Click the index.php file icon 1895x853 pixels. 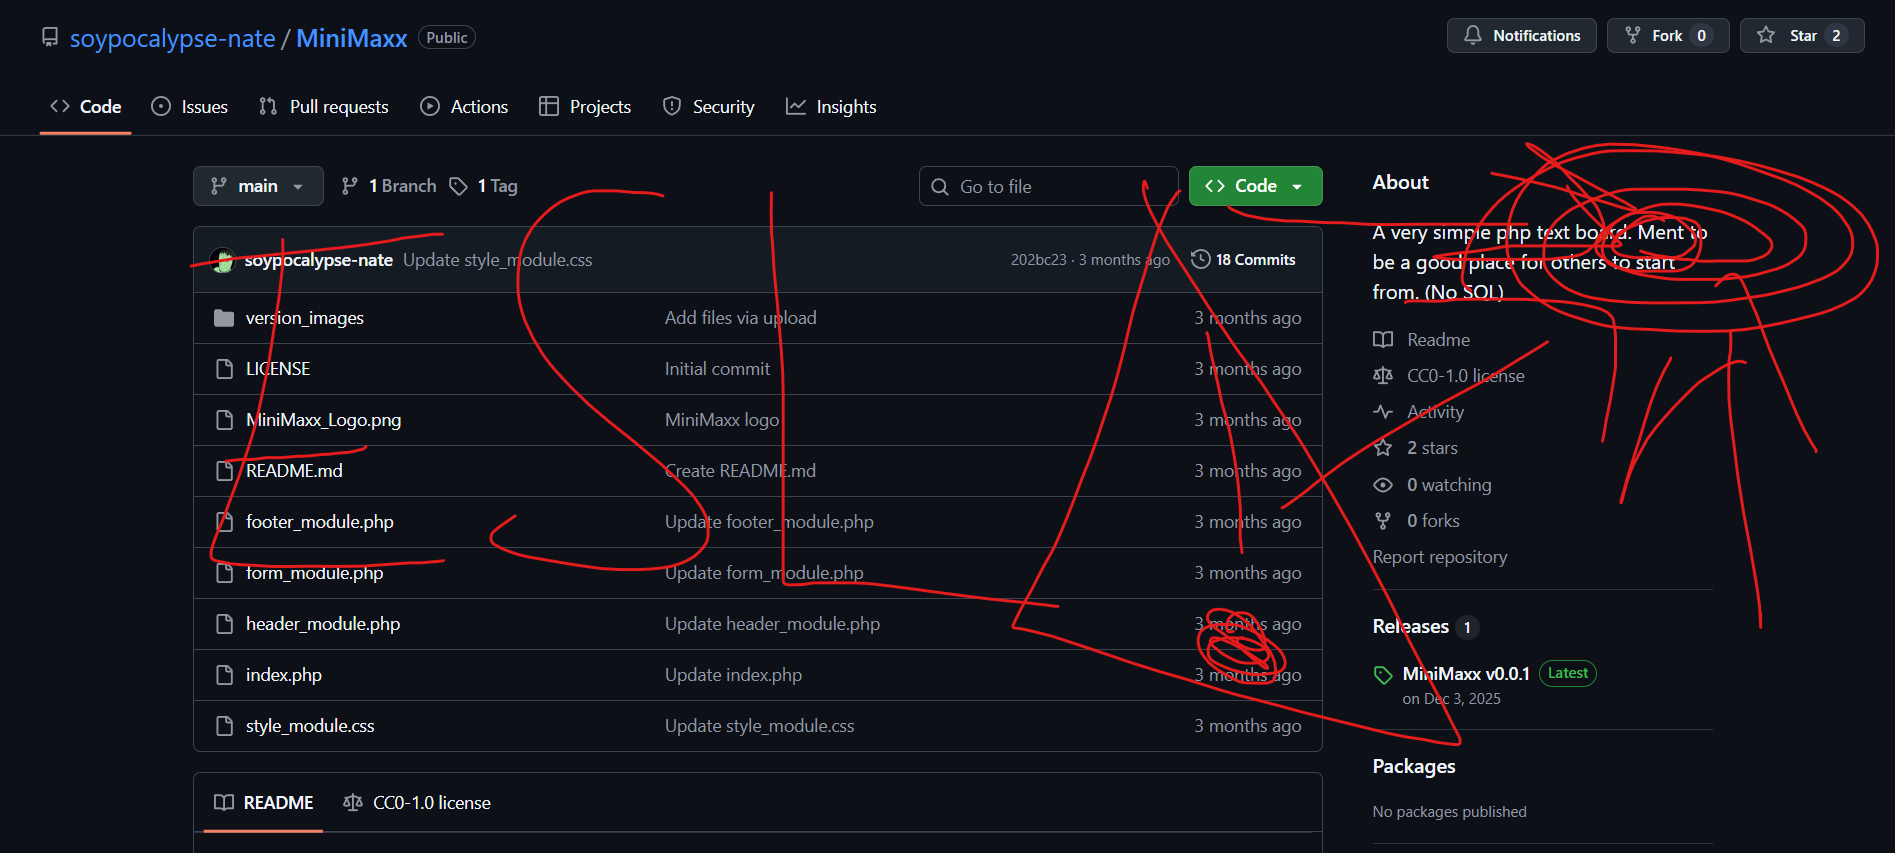[x=225, y=675]
